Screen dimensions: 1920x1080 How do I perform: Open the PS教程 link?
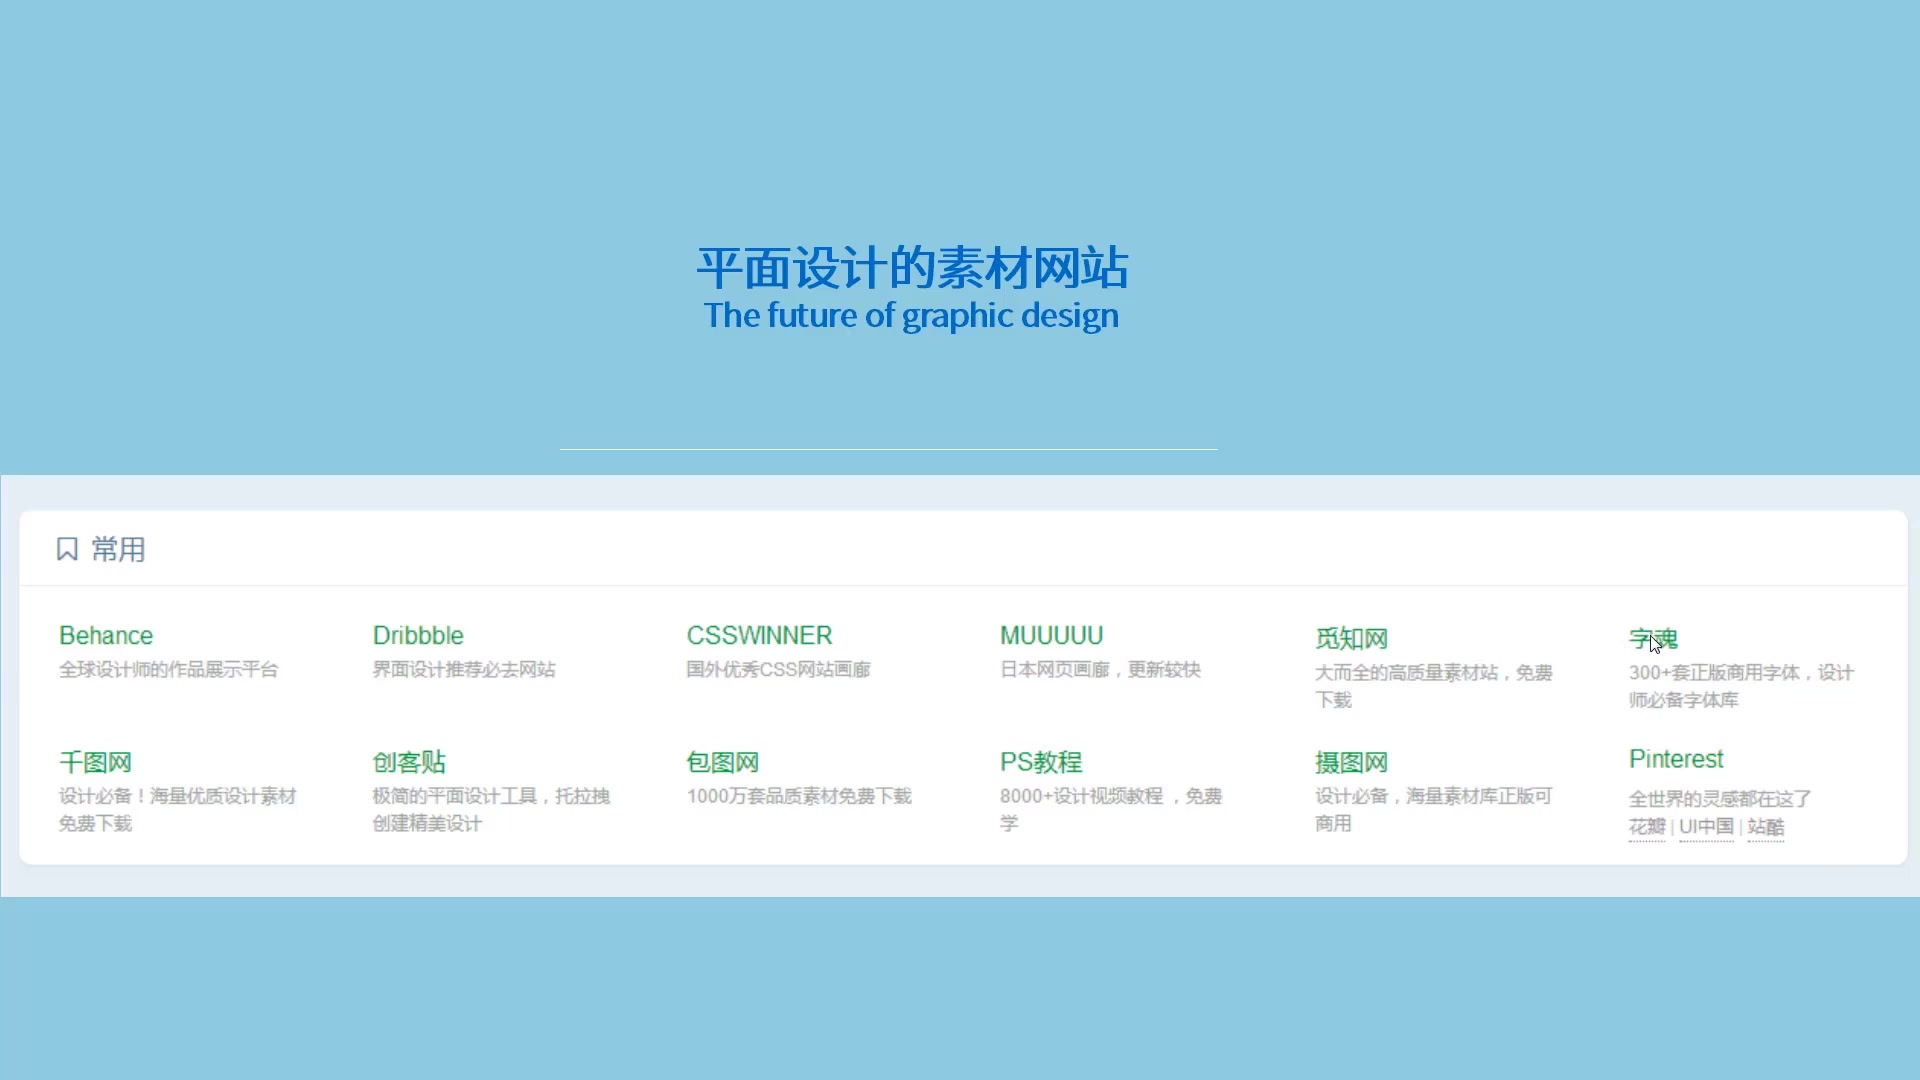click(1041, 762)
